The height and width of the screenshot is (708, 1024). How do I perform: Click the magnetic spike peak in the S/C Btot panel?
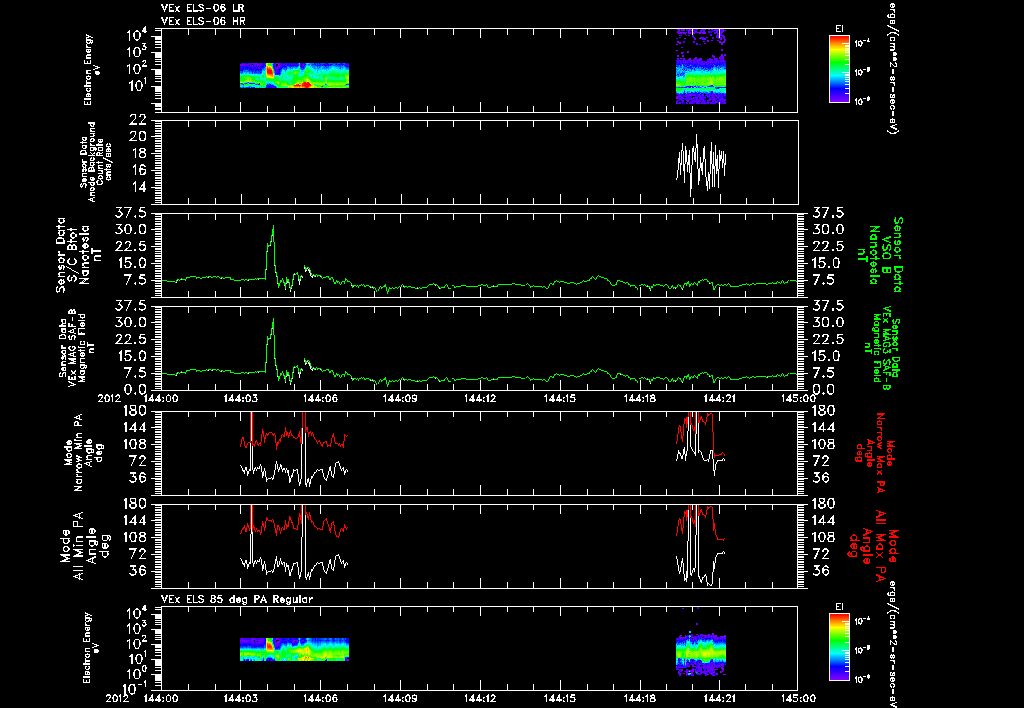(x=273, y=229)
